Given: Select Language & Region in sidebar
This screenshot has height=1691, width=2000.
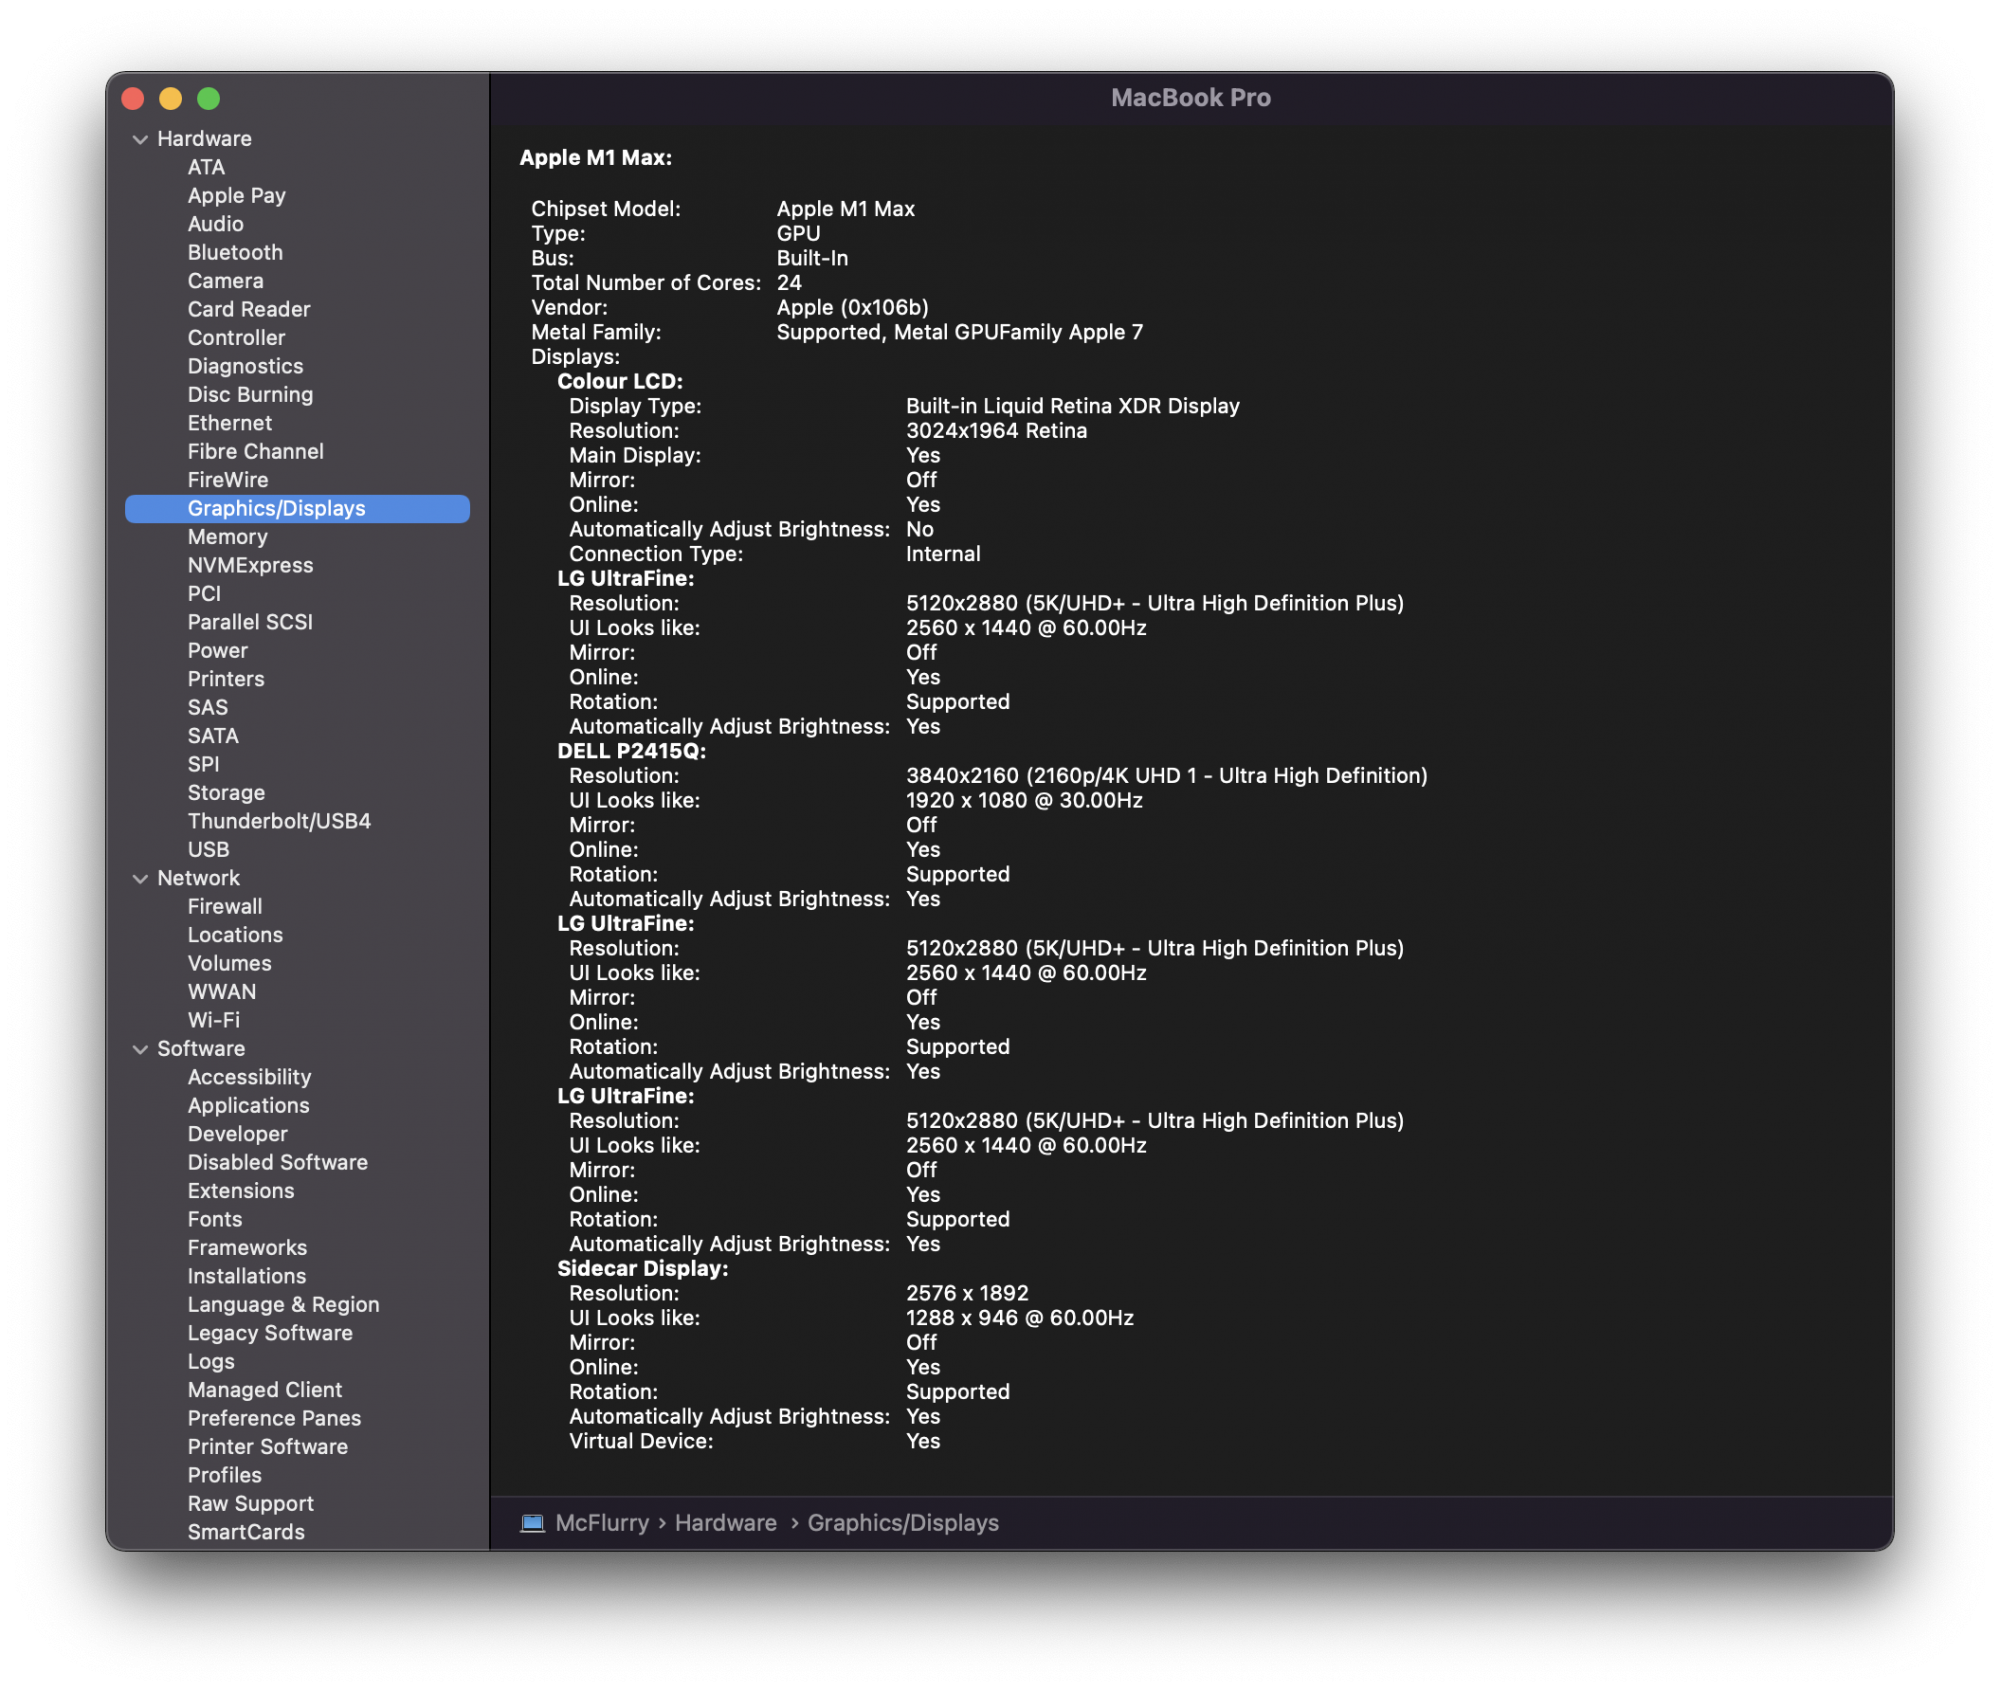Looking at the screenshot, I should pyautogui.click(x=284, y=1305).
